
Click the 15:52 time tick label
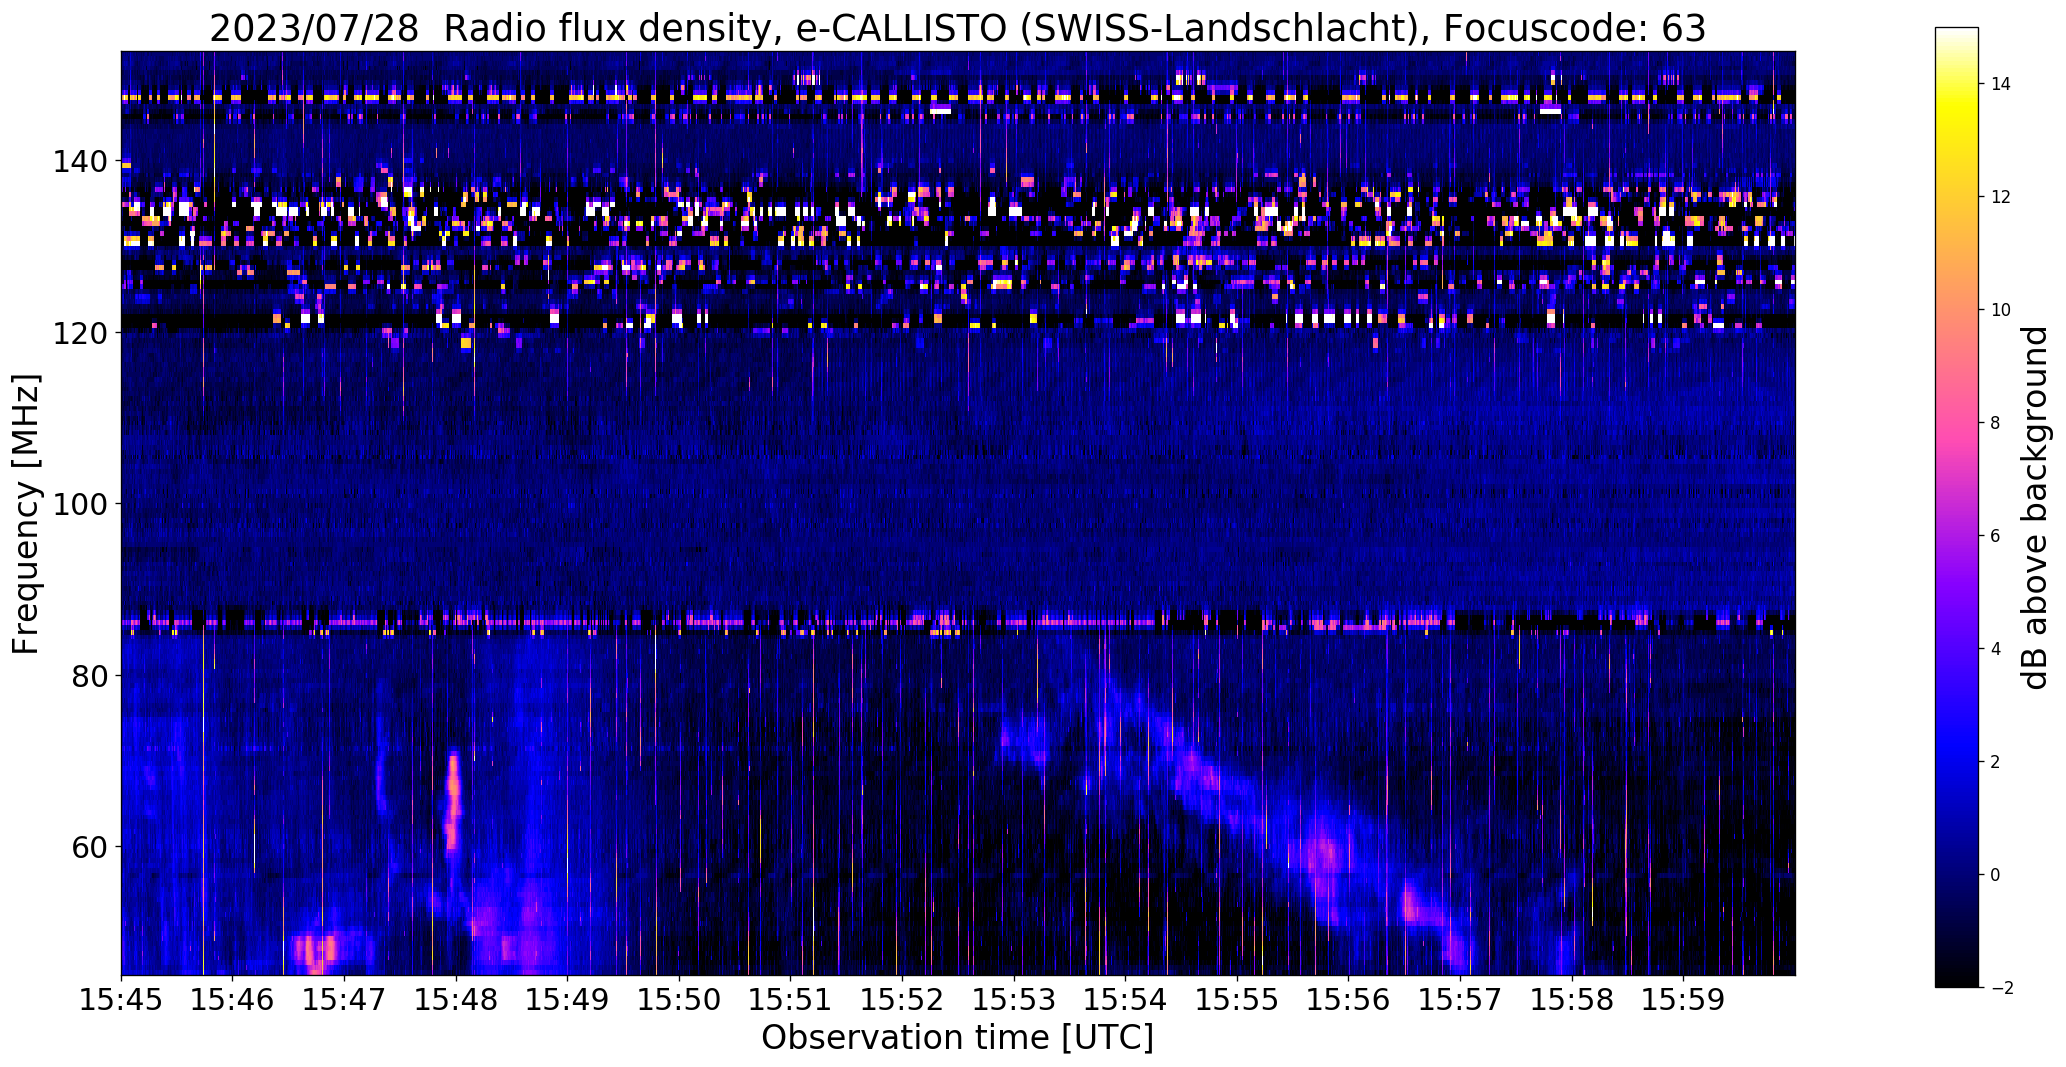pyautogui.click(x=903, y=1000)
